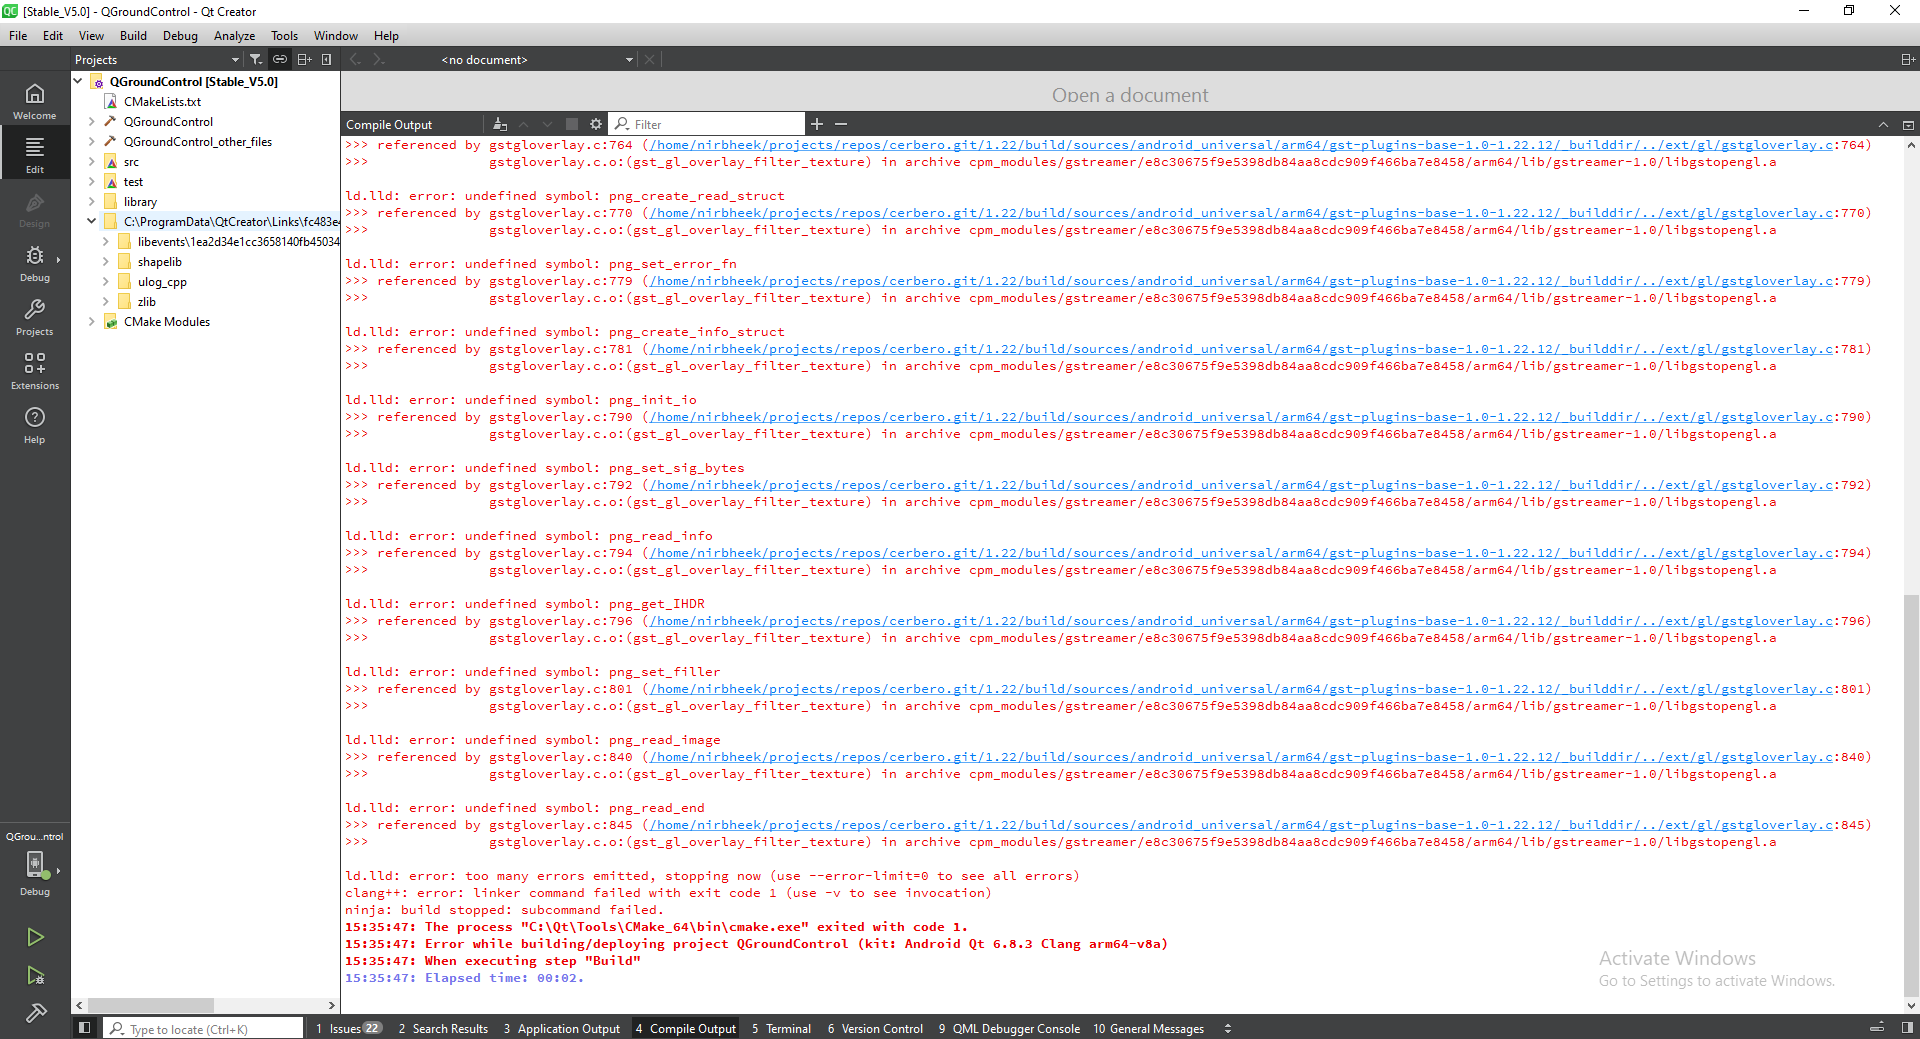Open Compile Output settings gear
This screenshot has height=1039, width=1920.
(x=596, y=124)
